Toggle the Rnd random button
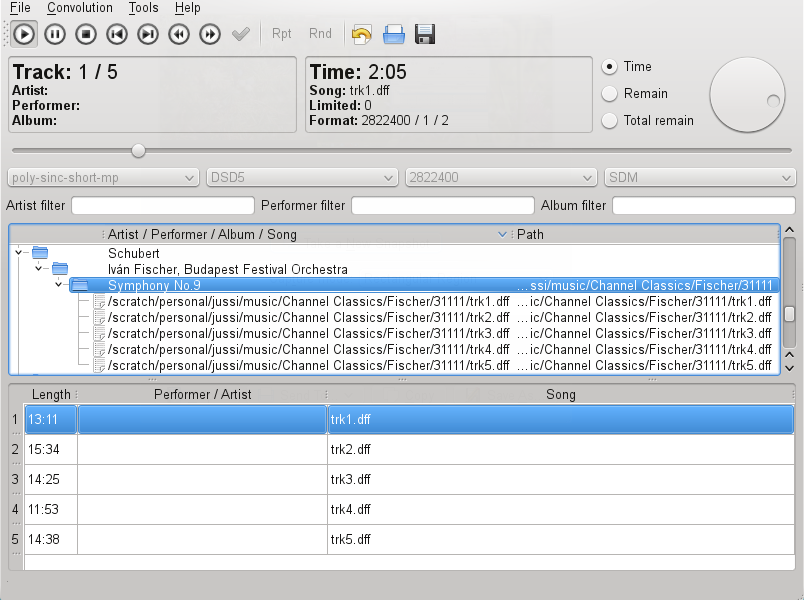This screenshot has width=804, height=600. pos(320,34)
